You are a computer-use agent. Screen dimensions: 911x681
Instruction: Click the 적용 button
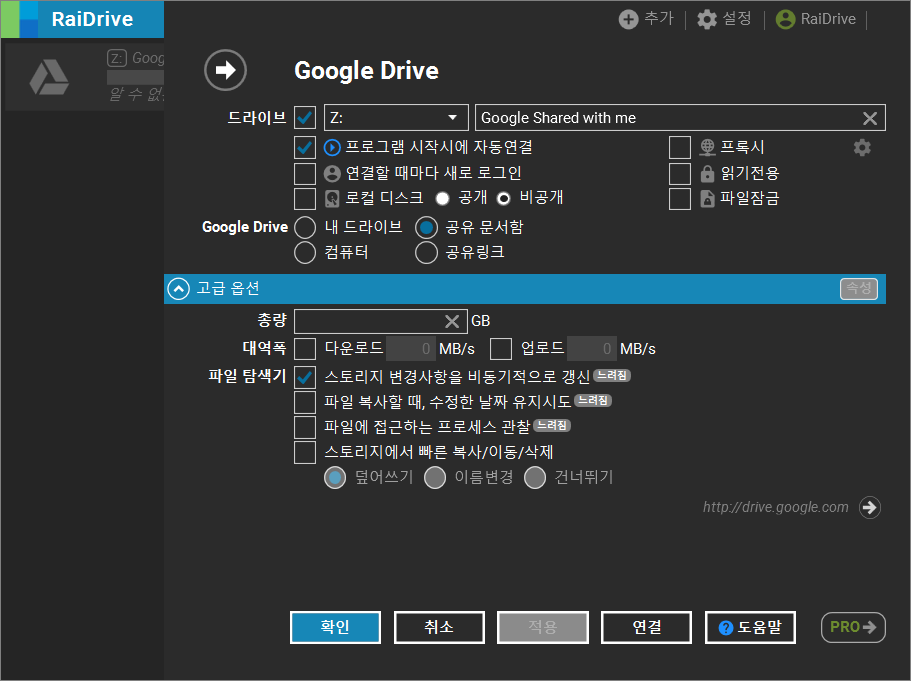pyautogui.click(x=543, y=628)
